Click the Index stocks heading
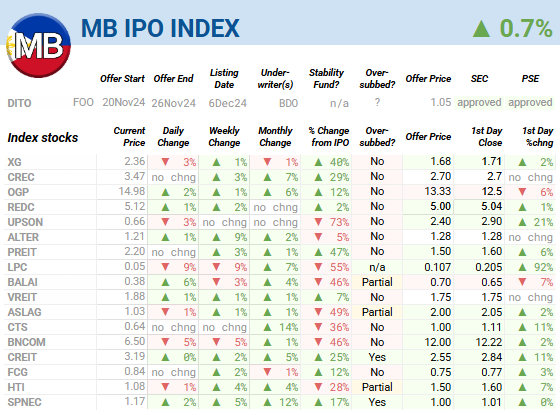Viewport: 560px width, 415px height. [43, 138]
